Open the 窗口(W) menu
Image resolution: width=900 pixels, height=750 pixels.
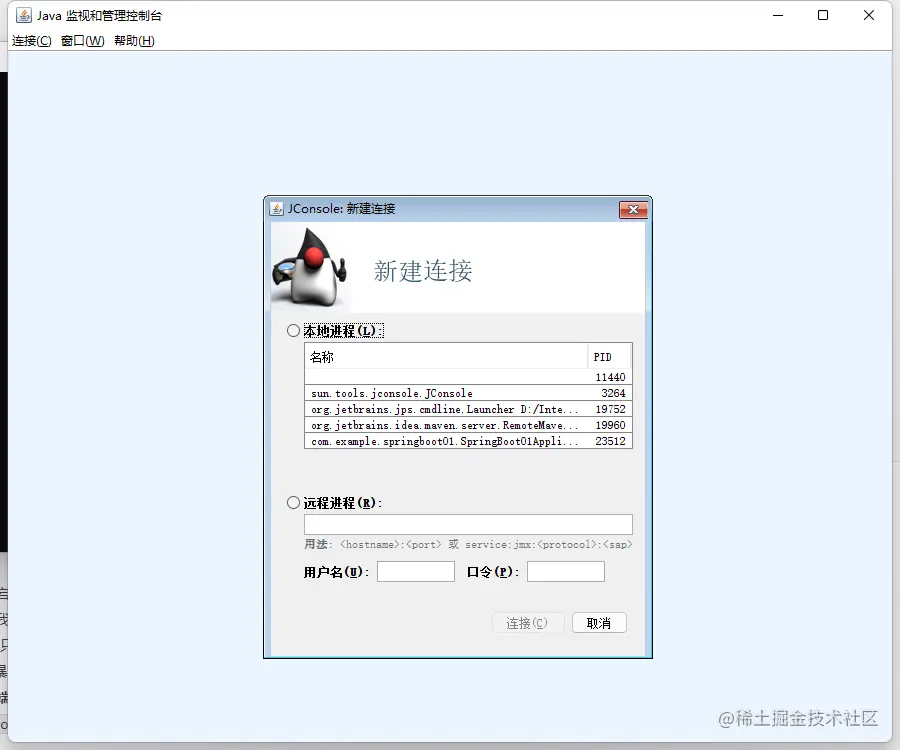(83, 41)
